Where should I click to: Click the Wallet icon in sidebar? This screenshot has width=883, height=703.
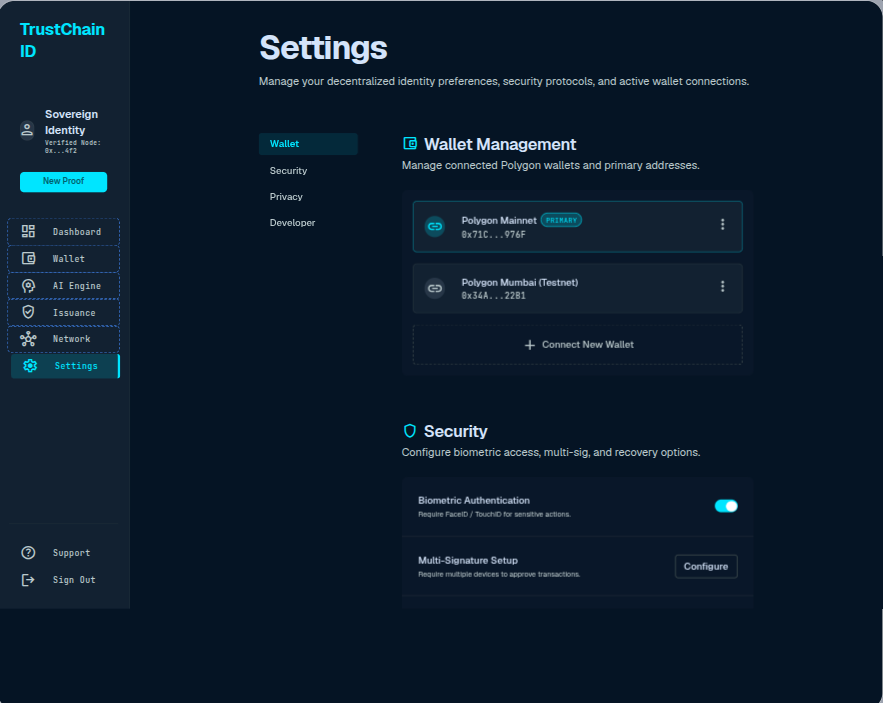28,259
